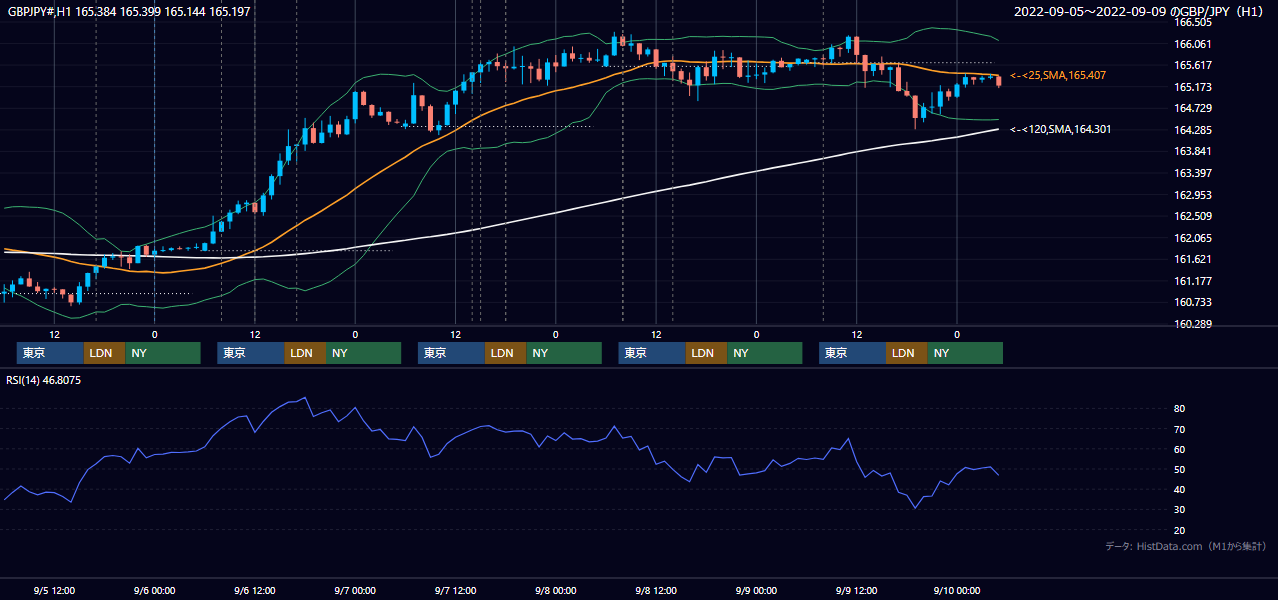Select the 9/10 00:00 date label

tap(957, 590)
